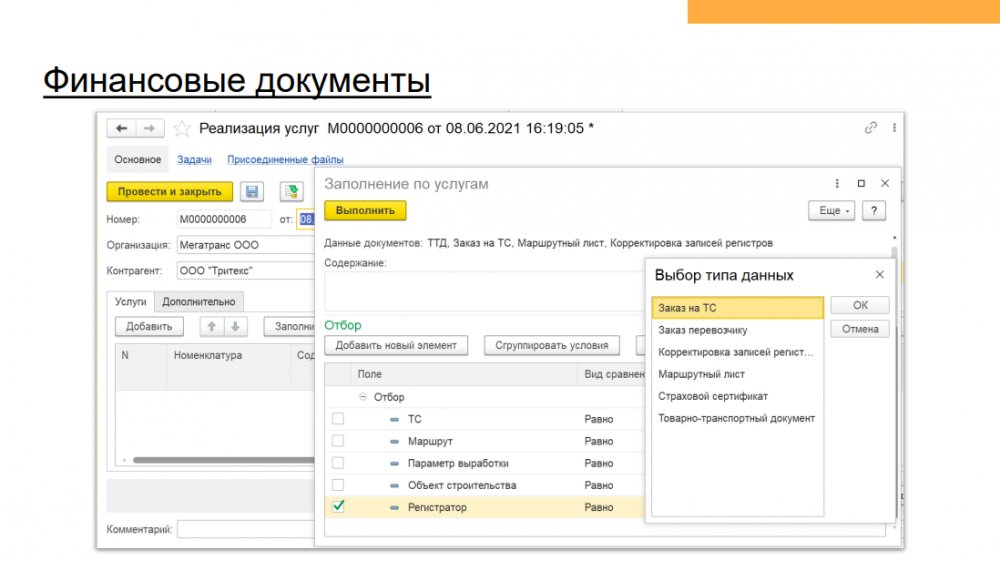This screenshot has width=1000, height=561.
Task: Enable the ТС filter checkbox
Action: tap(338, 419)
